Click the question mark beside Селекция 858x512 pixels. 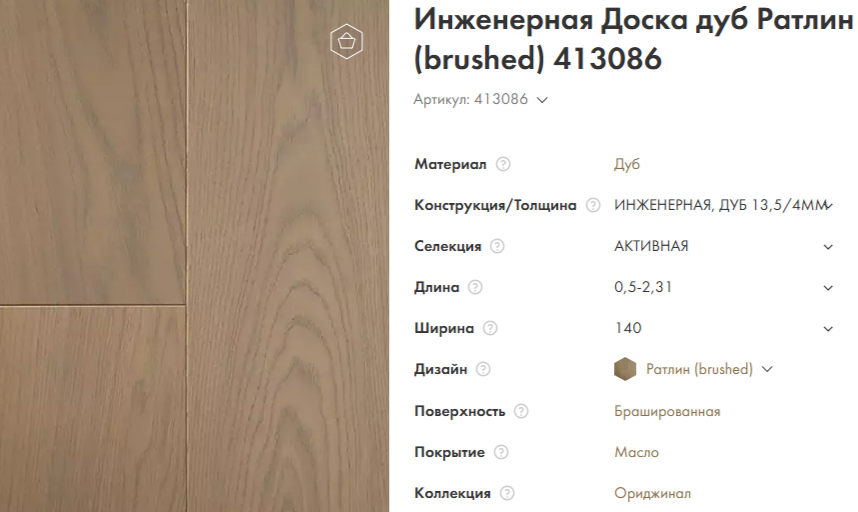click(x=497, y=246)
